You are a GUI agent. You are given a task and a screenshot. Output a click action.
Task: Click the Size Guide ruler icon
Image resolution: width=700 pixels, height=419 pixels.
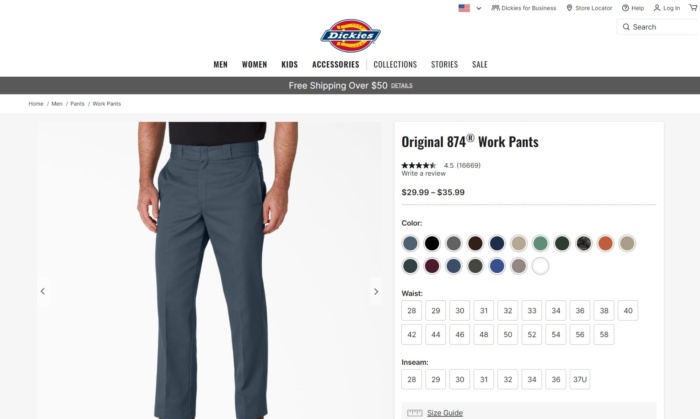(415, 413)
